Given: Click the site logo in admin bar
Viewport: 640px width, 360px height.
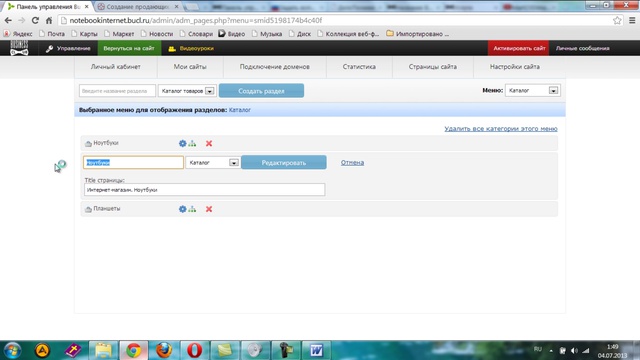Looking at the screenshot, I should tap(19, 48).
